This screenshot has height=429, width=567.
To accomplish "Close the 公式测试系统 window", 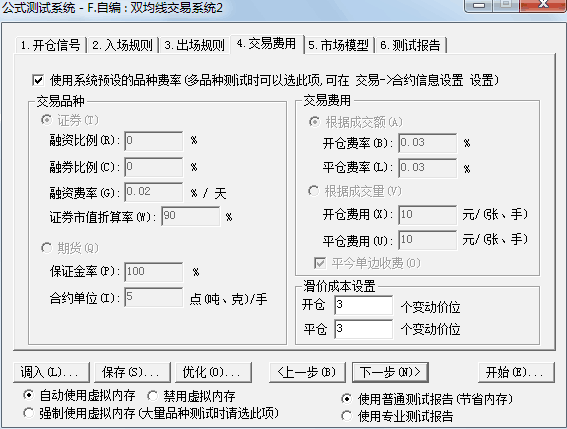I will click(543, 5).
